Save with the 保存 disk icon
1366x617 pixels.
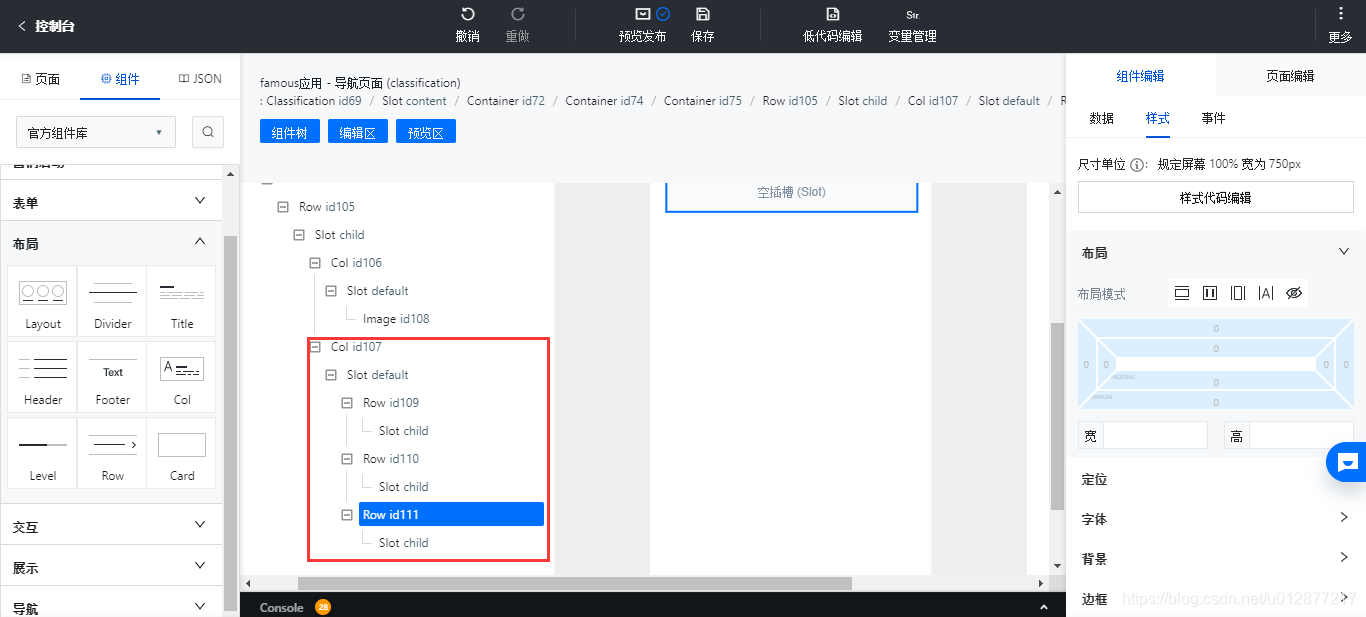pos(703,14)
